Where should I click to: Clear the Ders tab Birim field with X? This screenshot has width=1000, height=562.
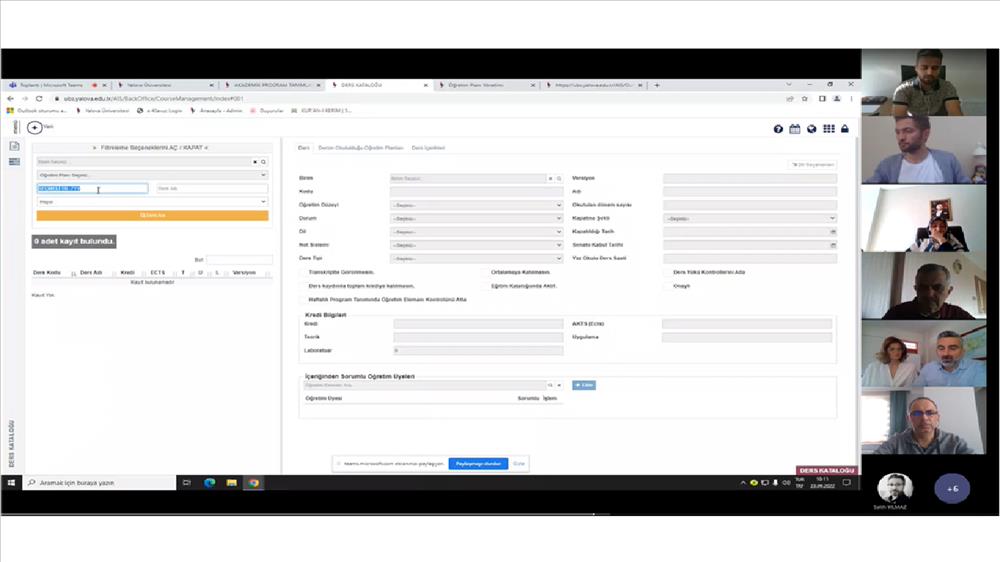550,179
